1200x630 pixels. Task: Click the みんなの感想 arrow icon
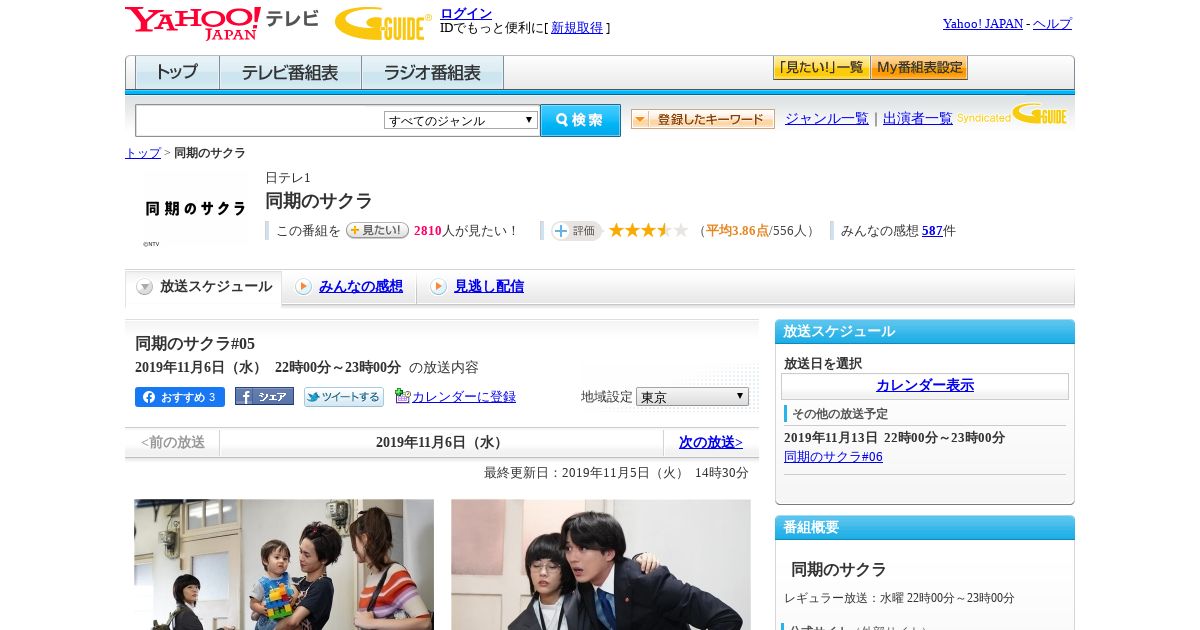coord(303,287)
